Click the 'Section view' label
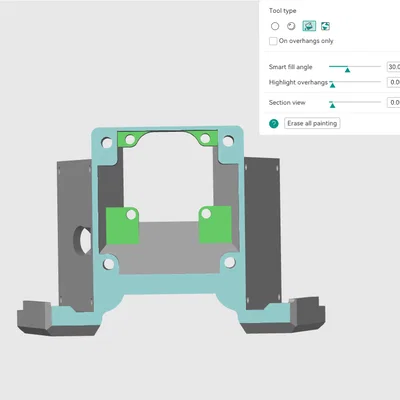The width and height of the screenshot is (400, 400). [x=287, y=103]
